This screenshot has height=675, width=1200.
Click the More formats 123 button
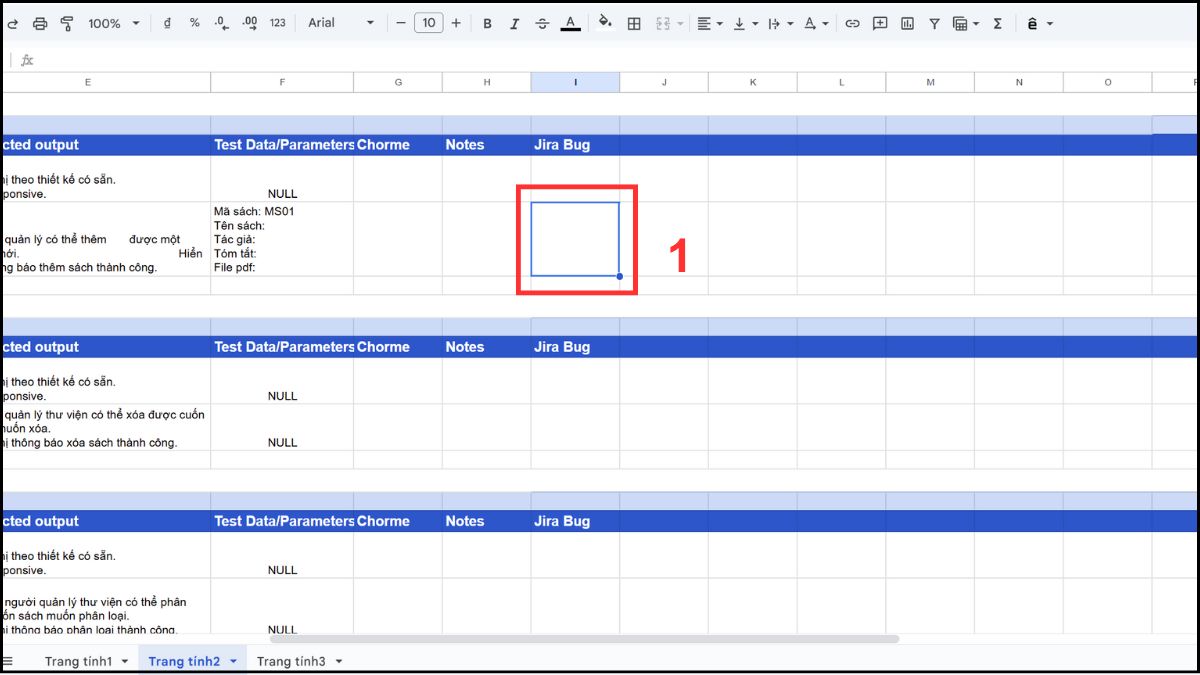tap(276, 22)
